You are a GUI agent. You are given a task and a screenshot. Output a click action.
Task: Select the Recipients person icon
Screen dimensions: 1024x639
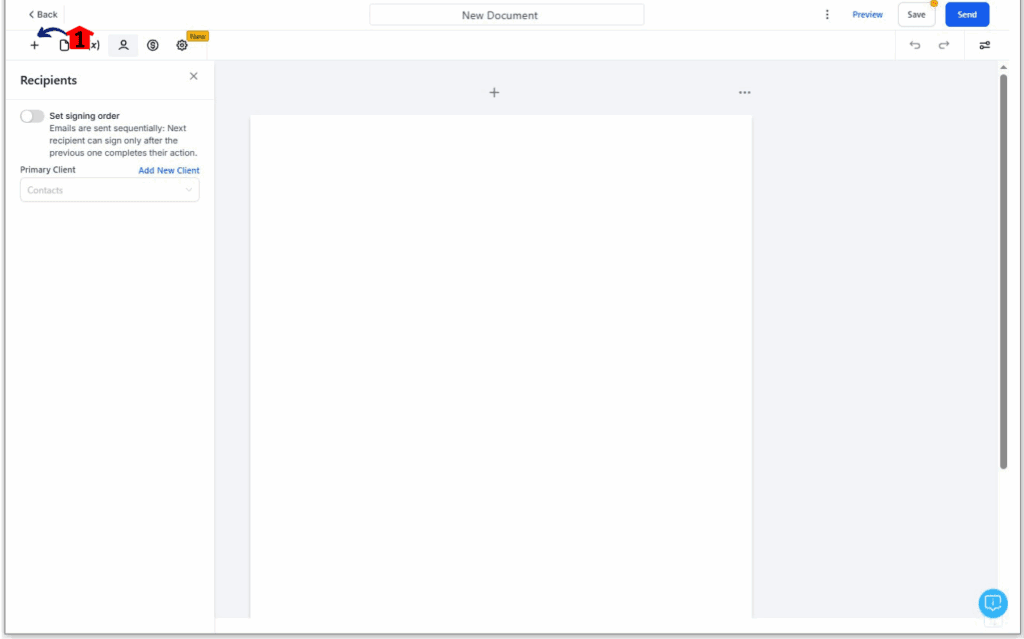click(123, 45)
